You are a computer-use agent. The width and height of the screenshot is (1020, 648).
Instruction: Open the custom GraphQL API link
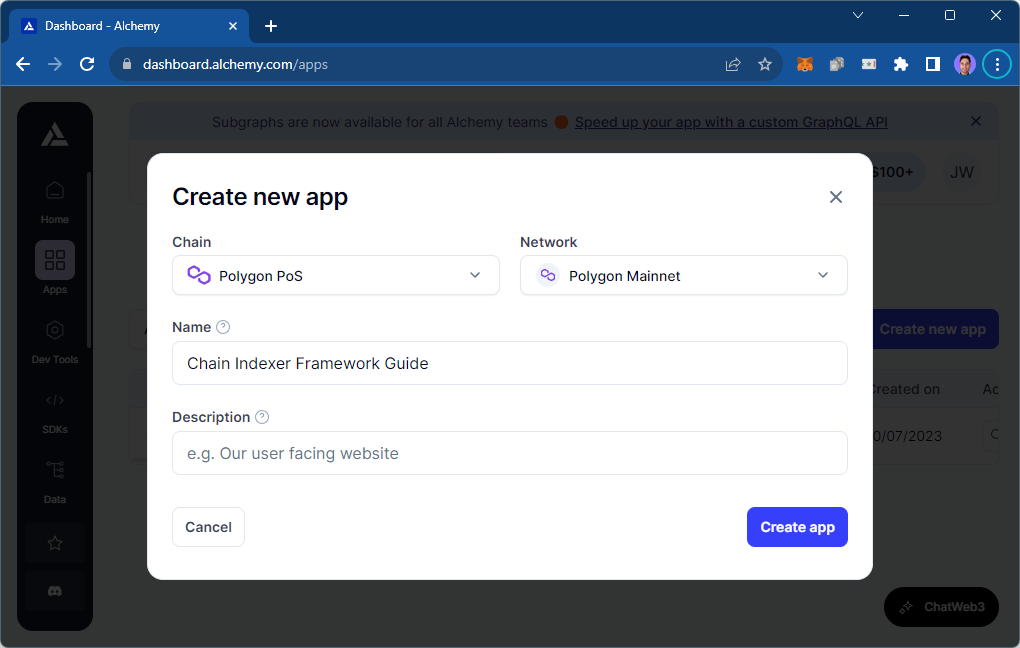pos(731,122)
